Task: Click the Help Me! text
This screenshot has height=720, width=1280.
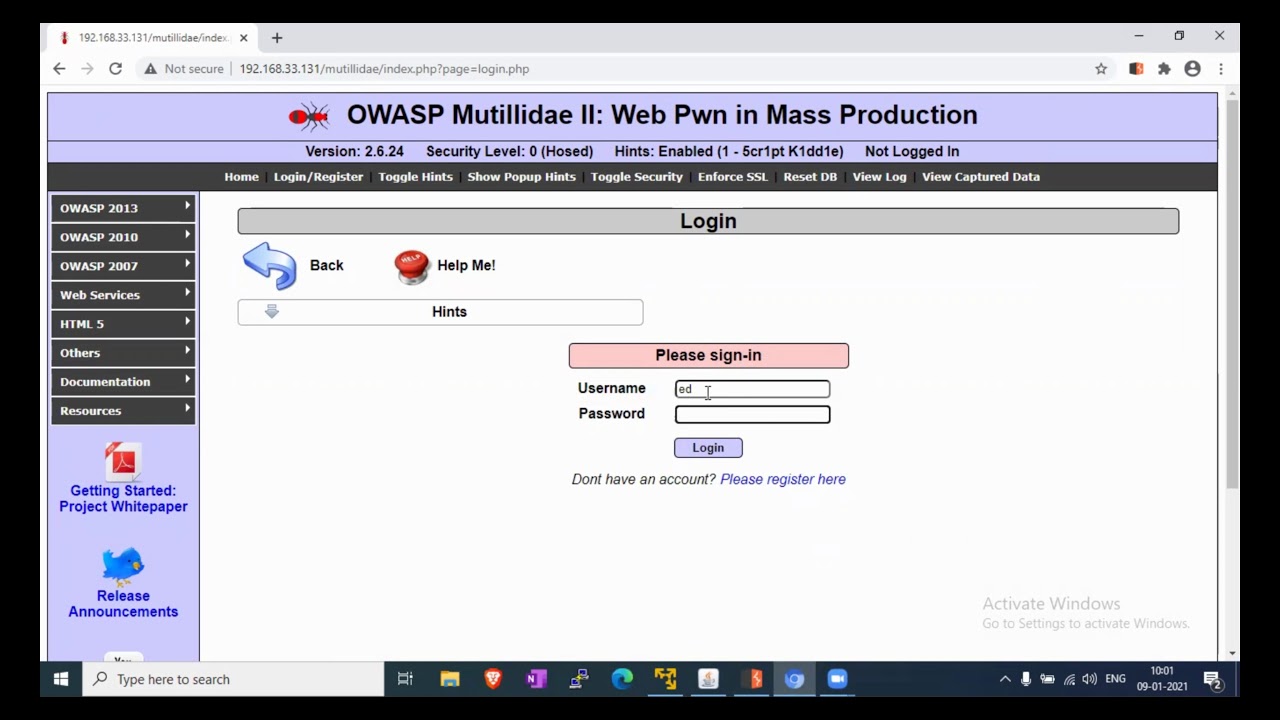Action: [466, 266]
